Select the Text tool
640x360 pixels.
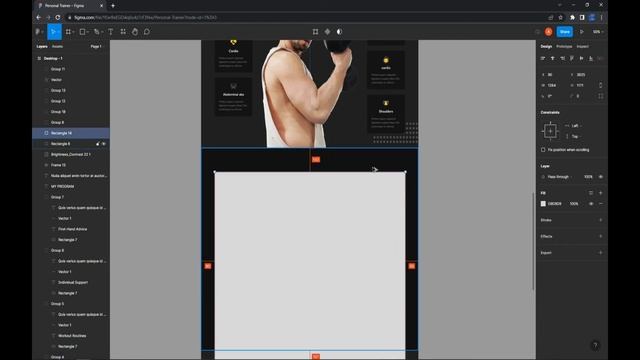point(111,31)
